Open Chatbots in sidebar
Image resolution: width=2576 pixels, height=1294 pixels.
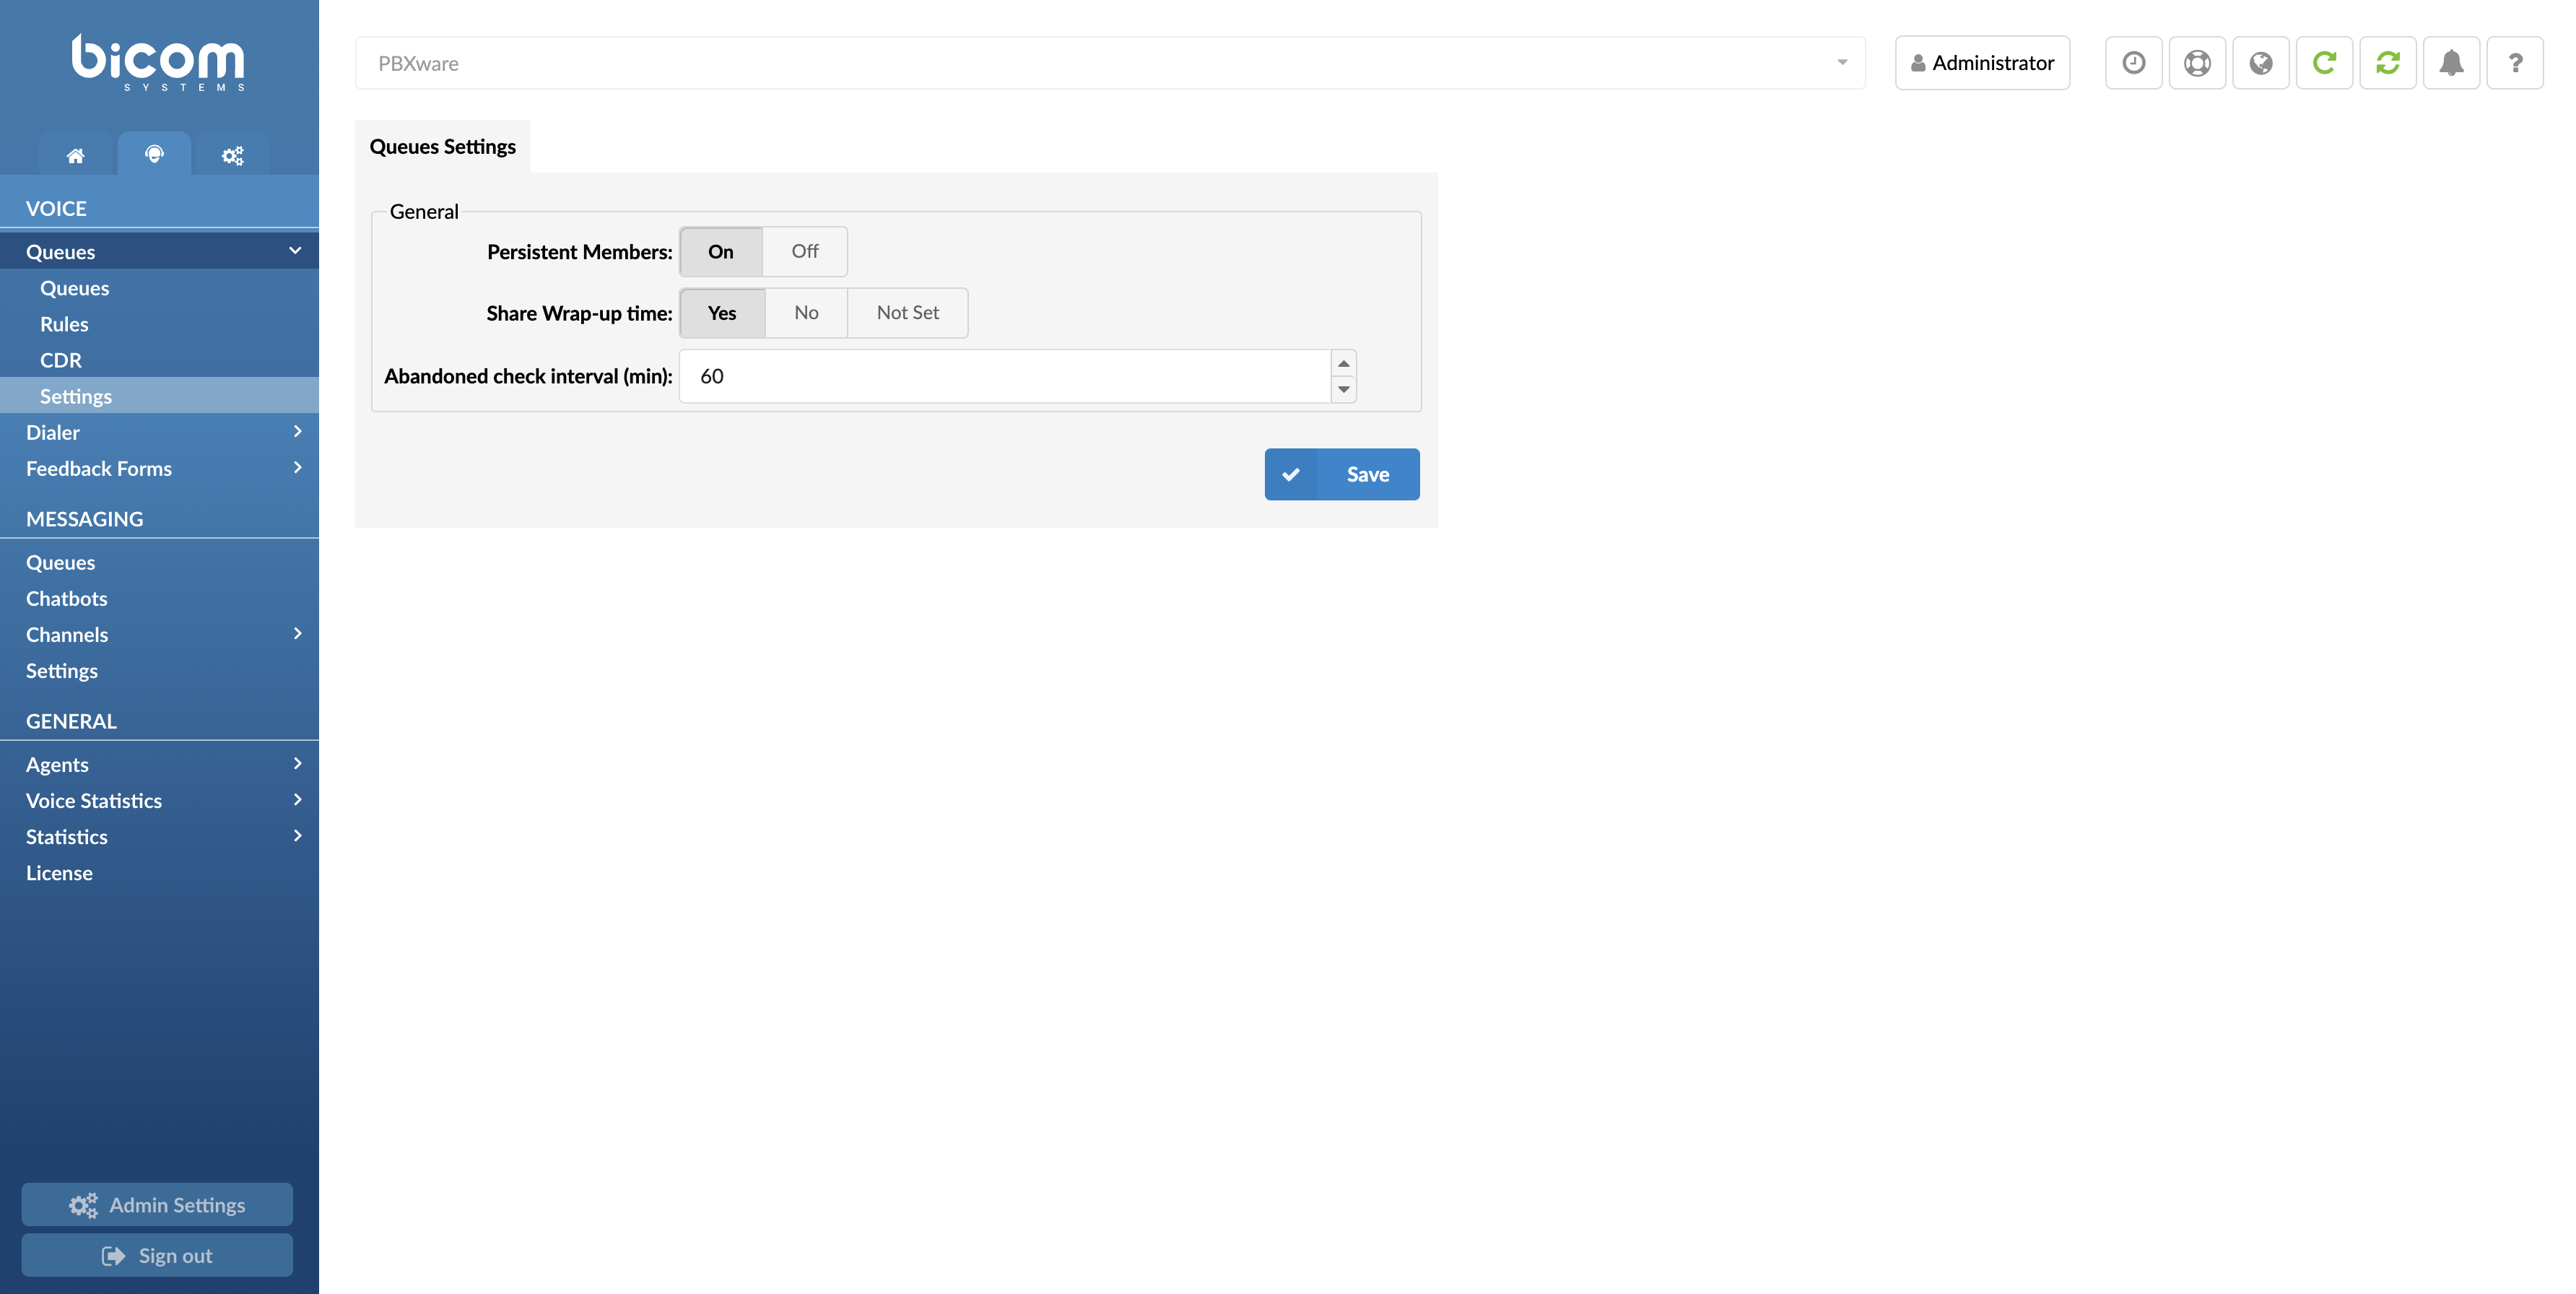(159, 598)
